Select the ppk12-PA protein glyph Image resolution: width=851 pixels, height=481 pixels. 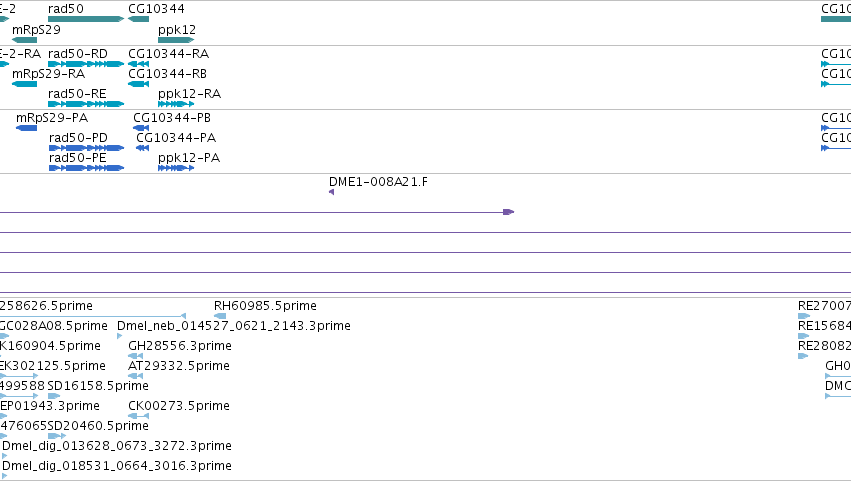point(176,168)
